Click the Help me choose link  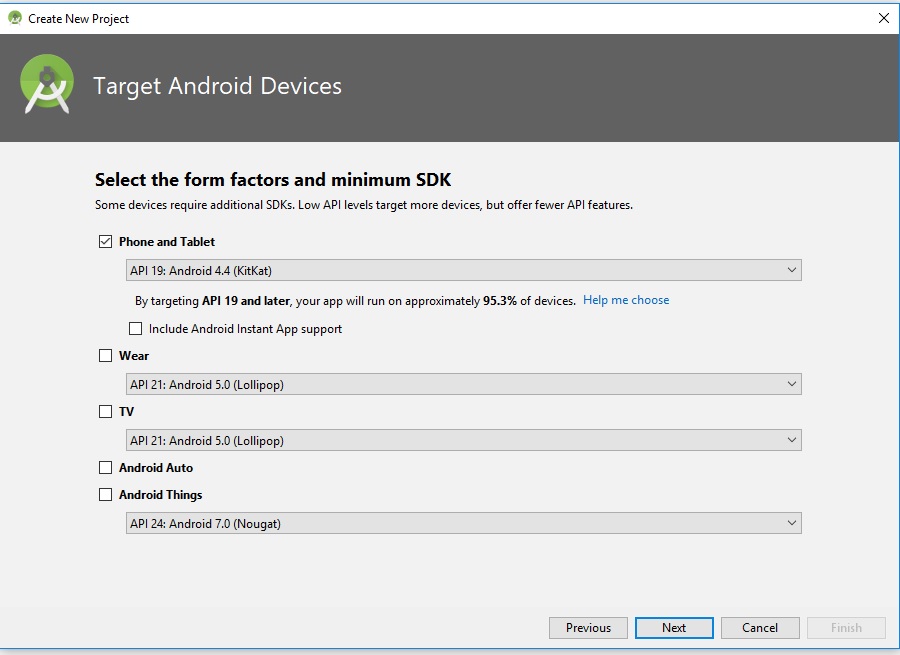[x=626, y=300]
